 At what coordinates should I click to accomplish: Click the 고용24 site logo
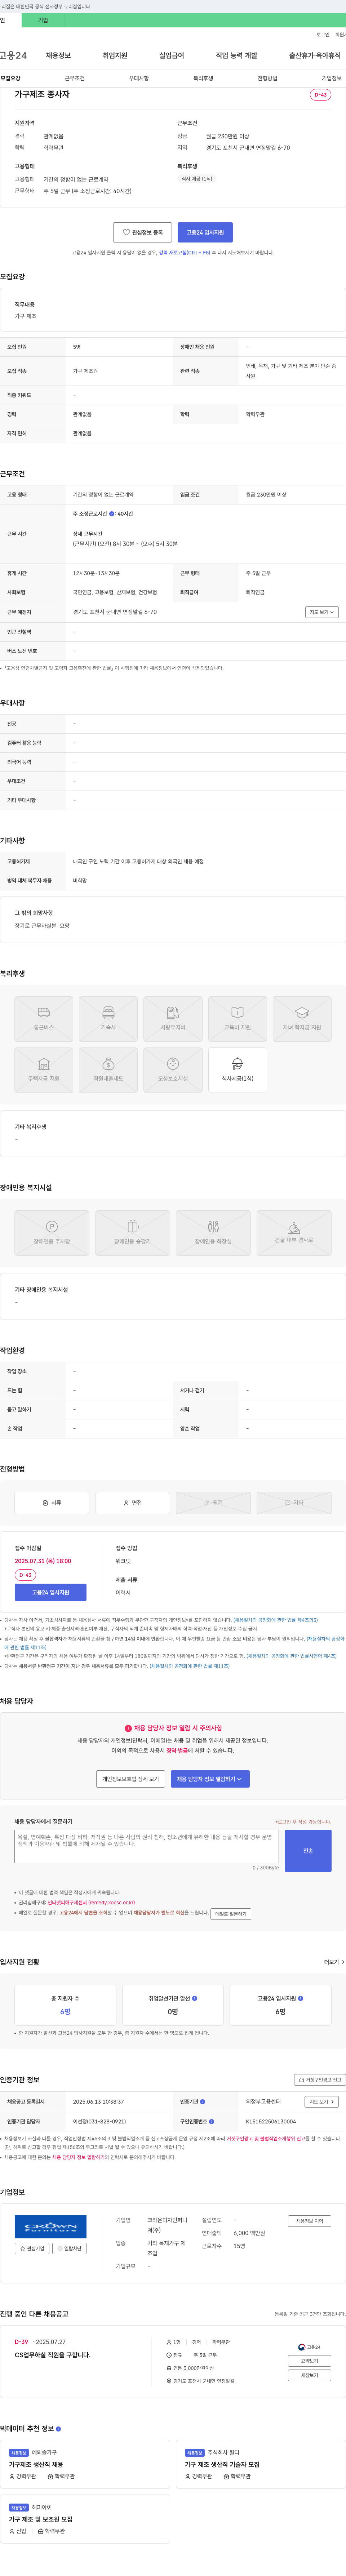[x=13, y=55]
